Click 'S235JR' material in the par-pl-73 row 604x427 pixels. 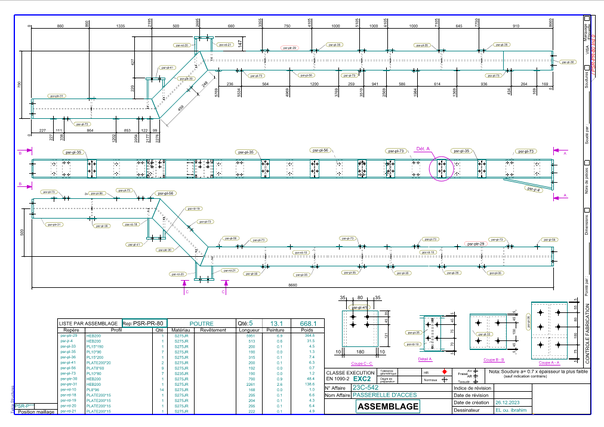[x=181, y=373]
